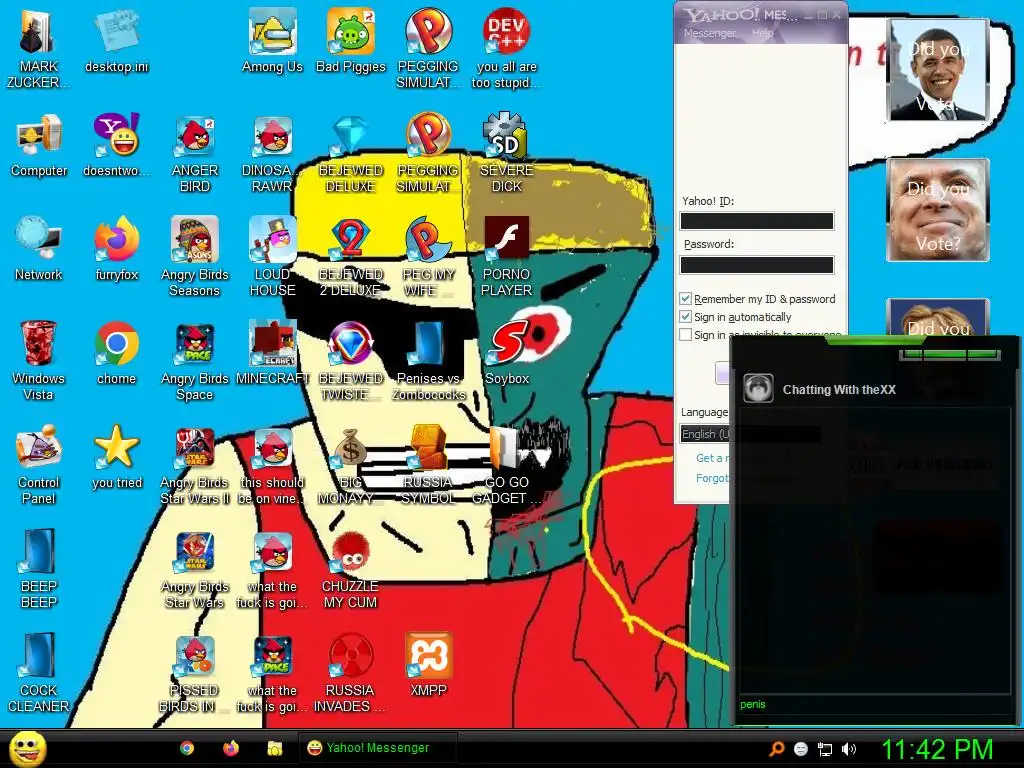Click the 'Get a new ID' link
Image resolution: width=1024 pixels, height=768 pixels.
pyautogui.click(x=712, y=458)
